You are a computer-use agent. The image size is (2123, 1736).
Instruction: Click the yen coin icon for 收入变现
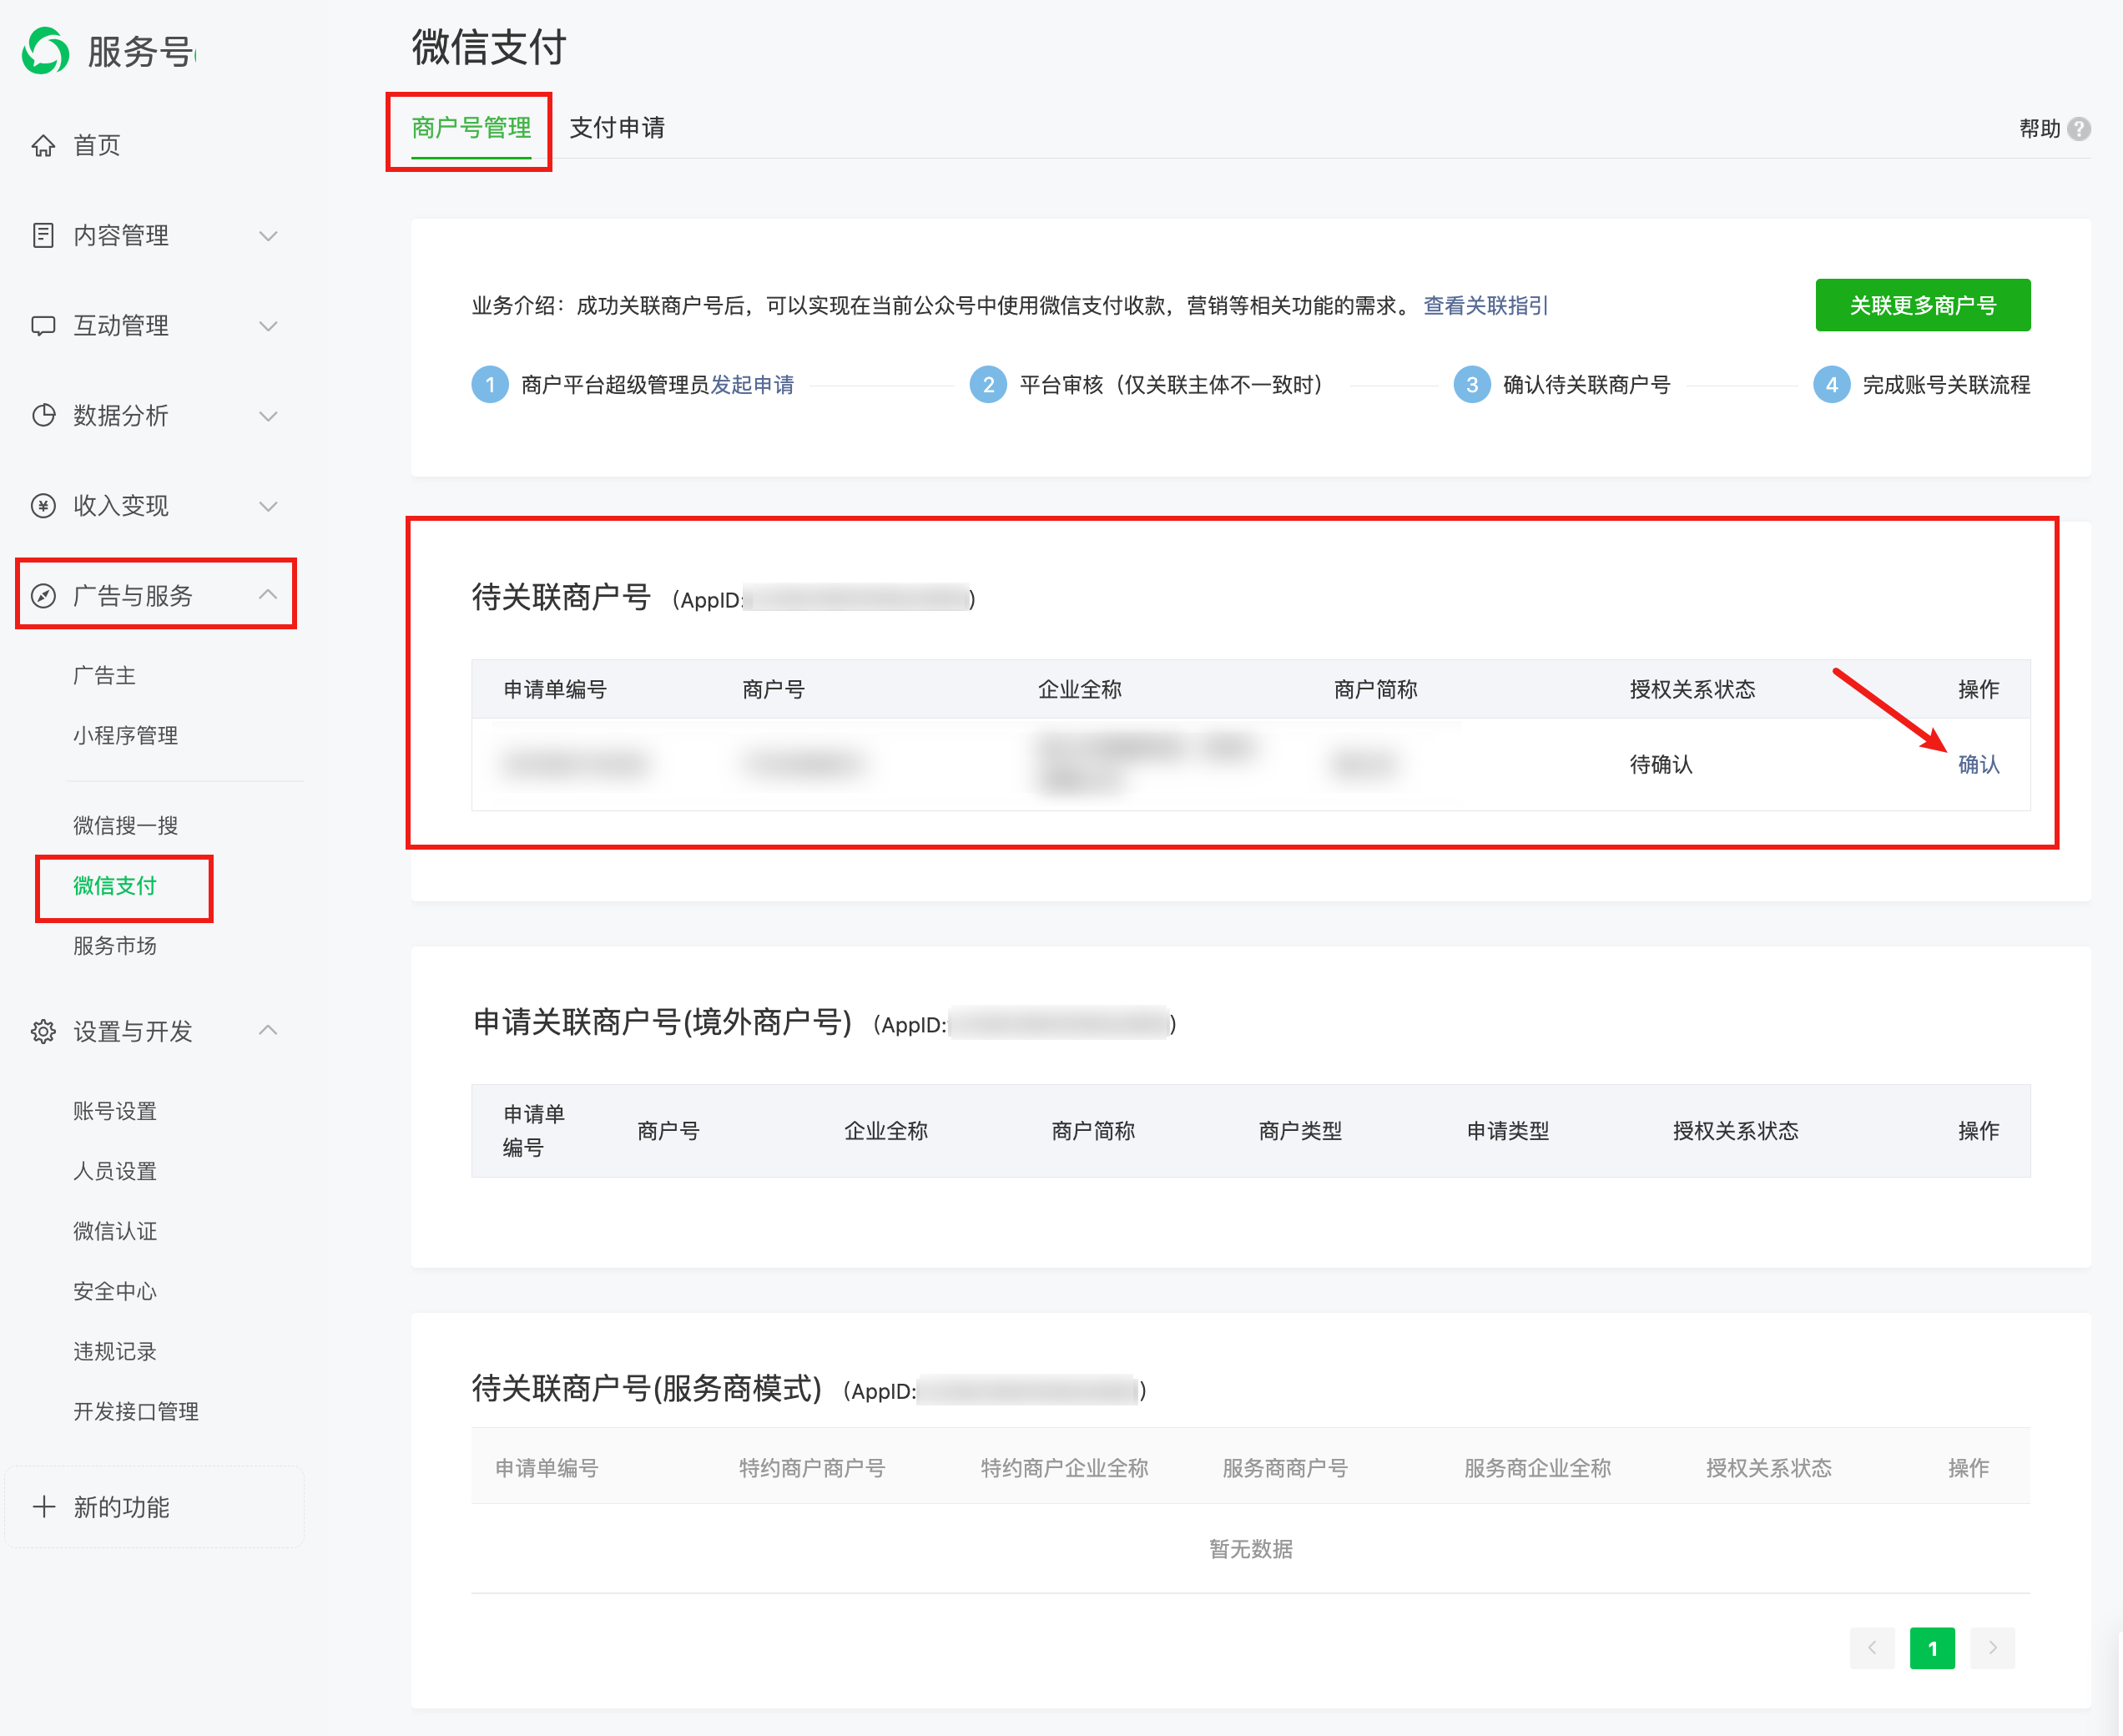coord(43,506)
